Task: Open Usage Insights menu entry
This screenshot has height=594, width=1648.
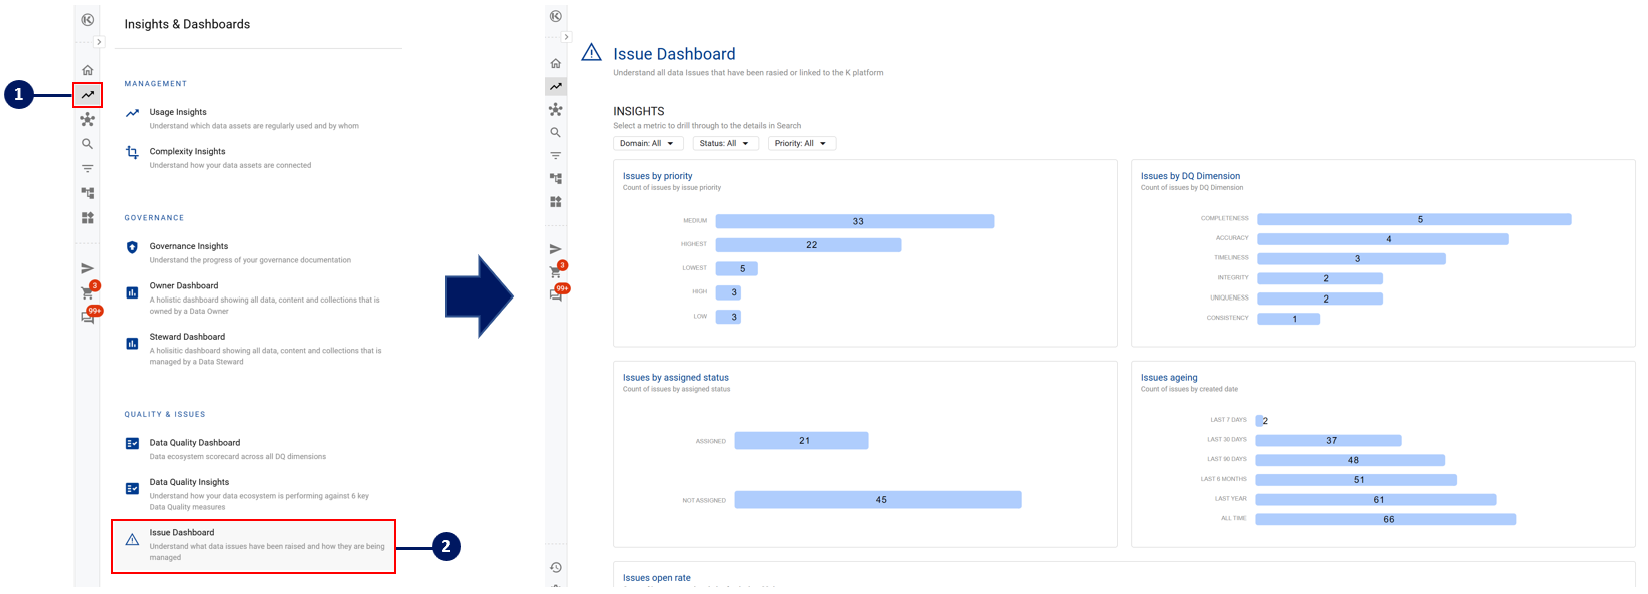Action: [x=178, y=112]
